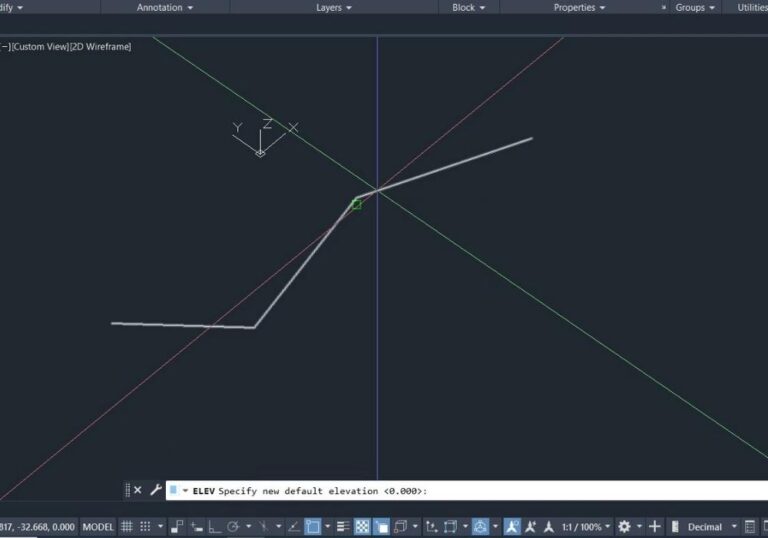Open command line Customize wrench icon
The width and height of the screenshot is (768, 538).
[x=156, y=489]
